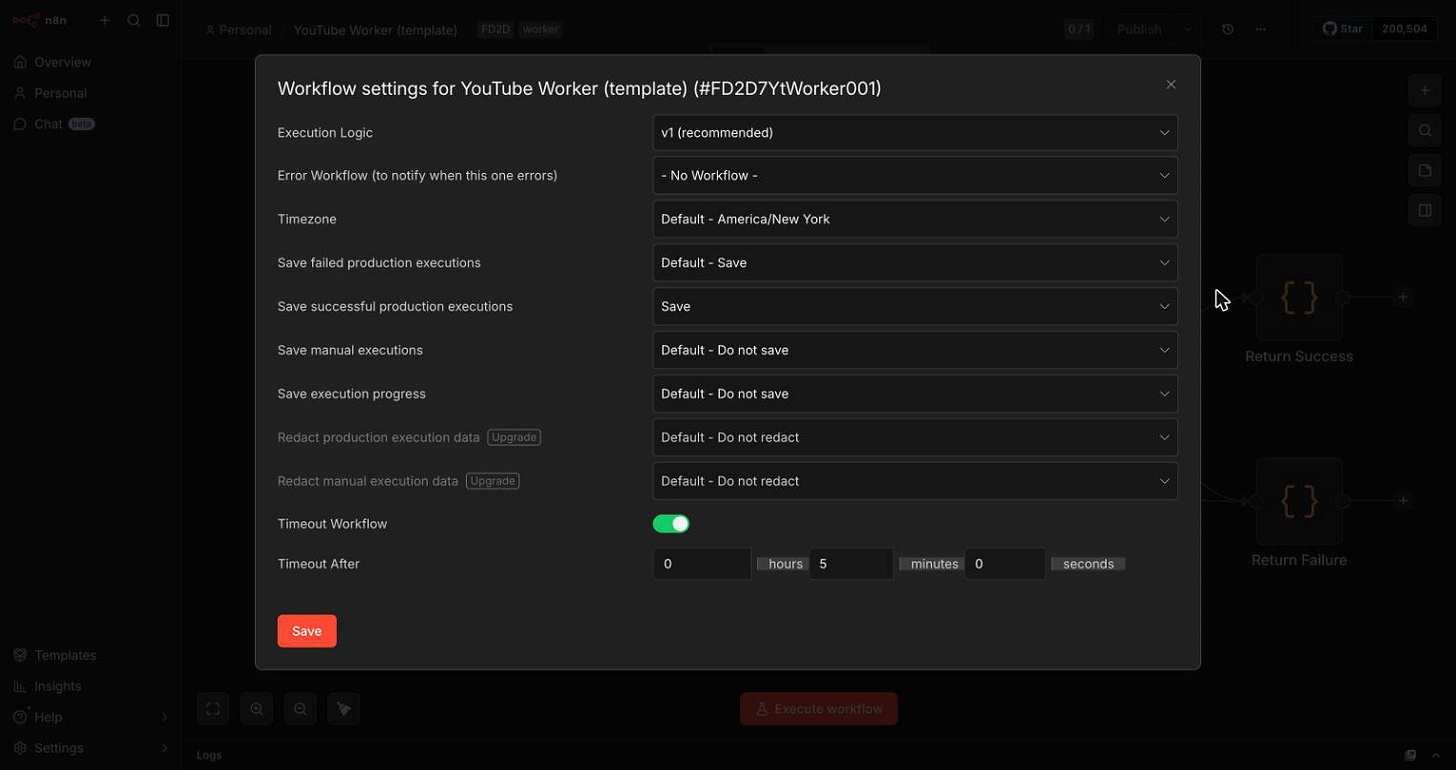Go to Overview in sidebar
This screenshot has height=770, width=1456.
[x=90, y=62]
